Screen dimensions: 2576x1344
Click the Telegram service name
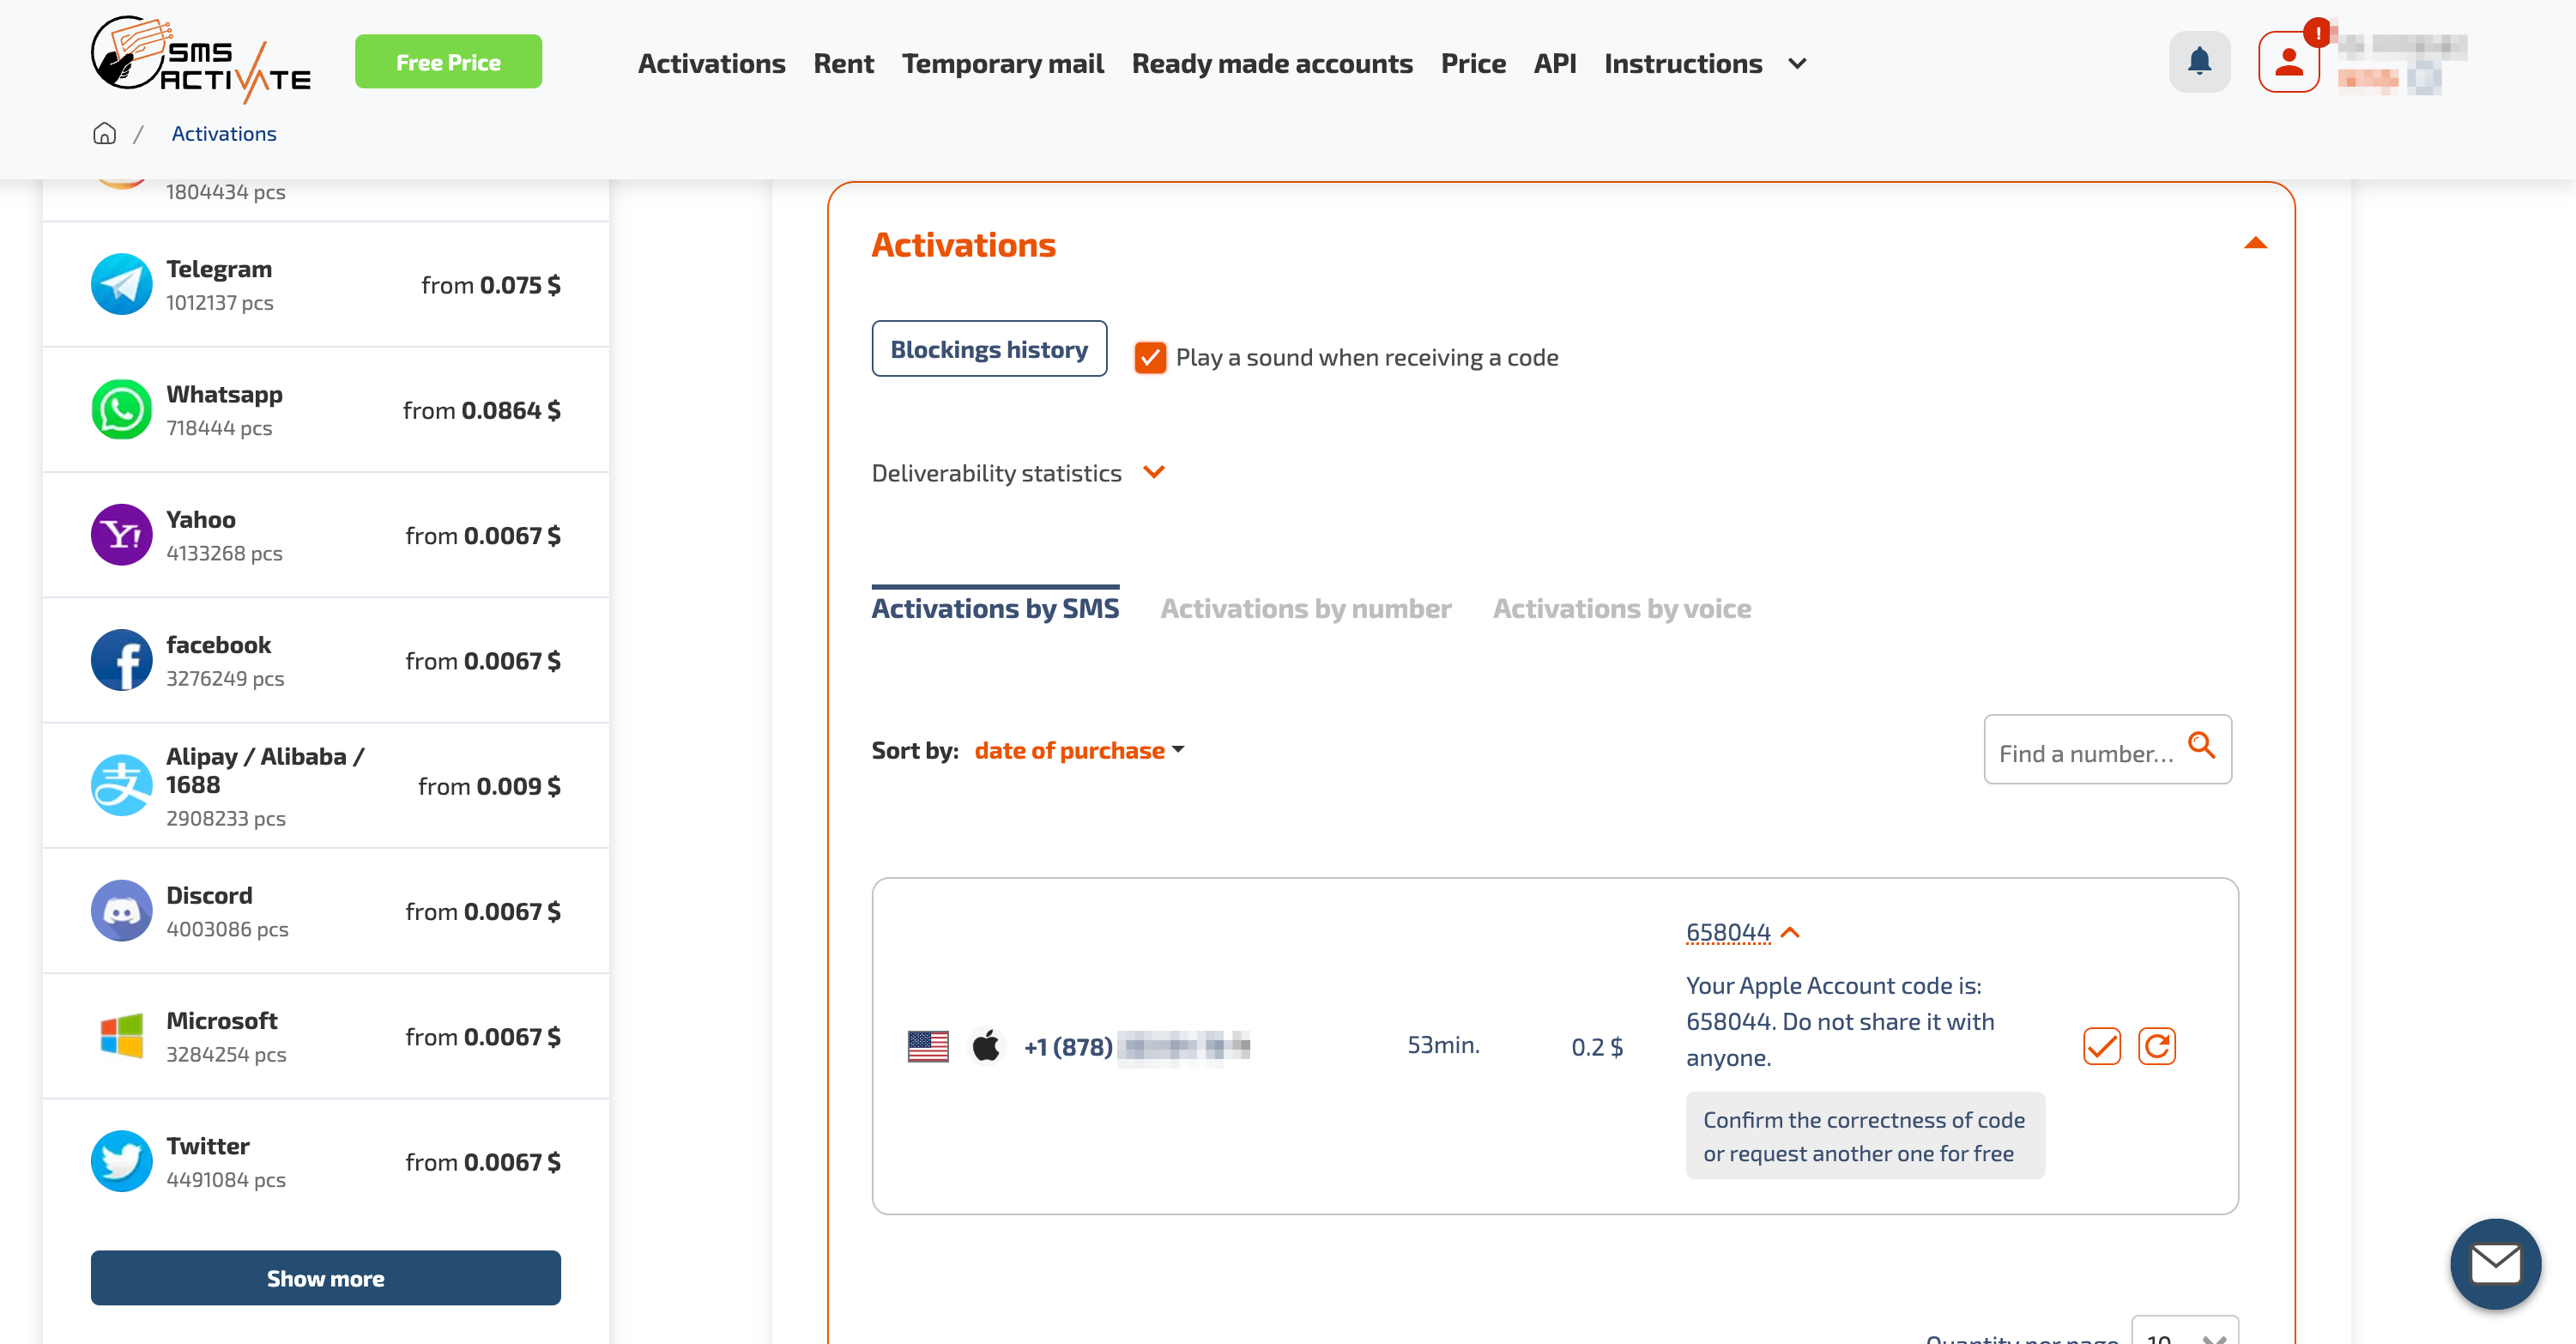click(x=219, y=268)
